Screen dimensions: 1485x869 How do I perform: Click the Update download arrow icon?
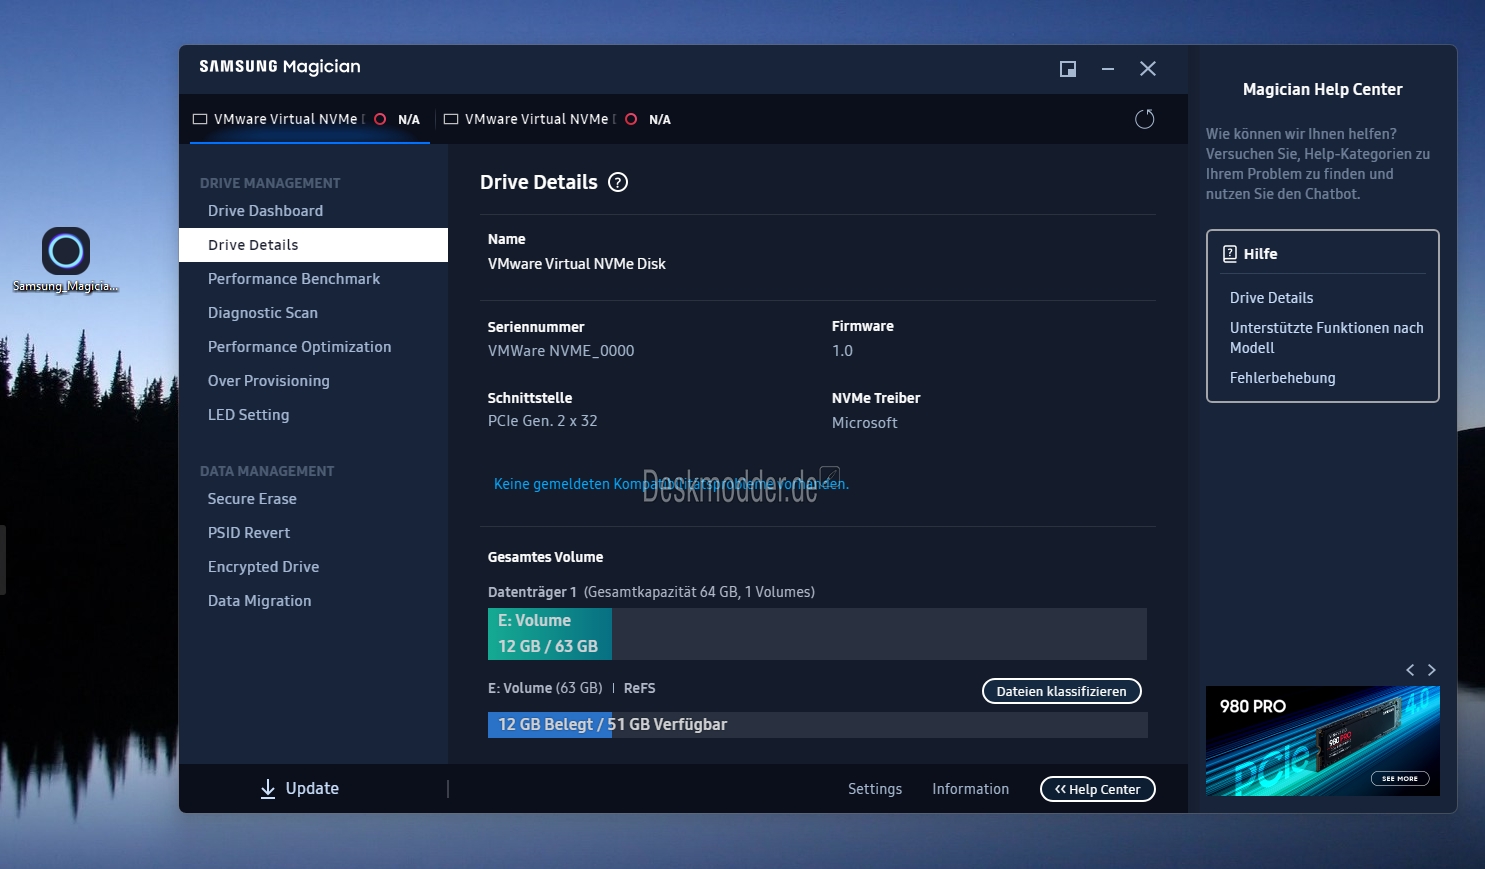tap(268, 789)
